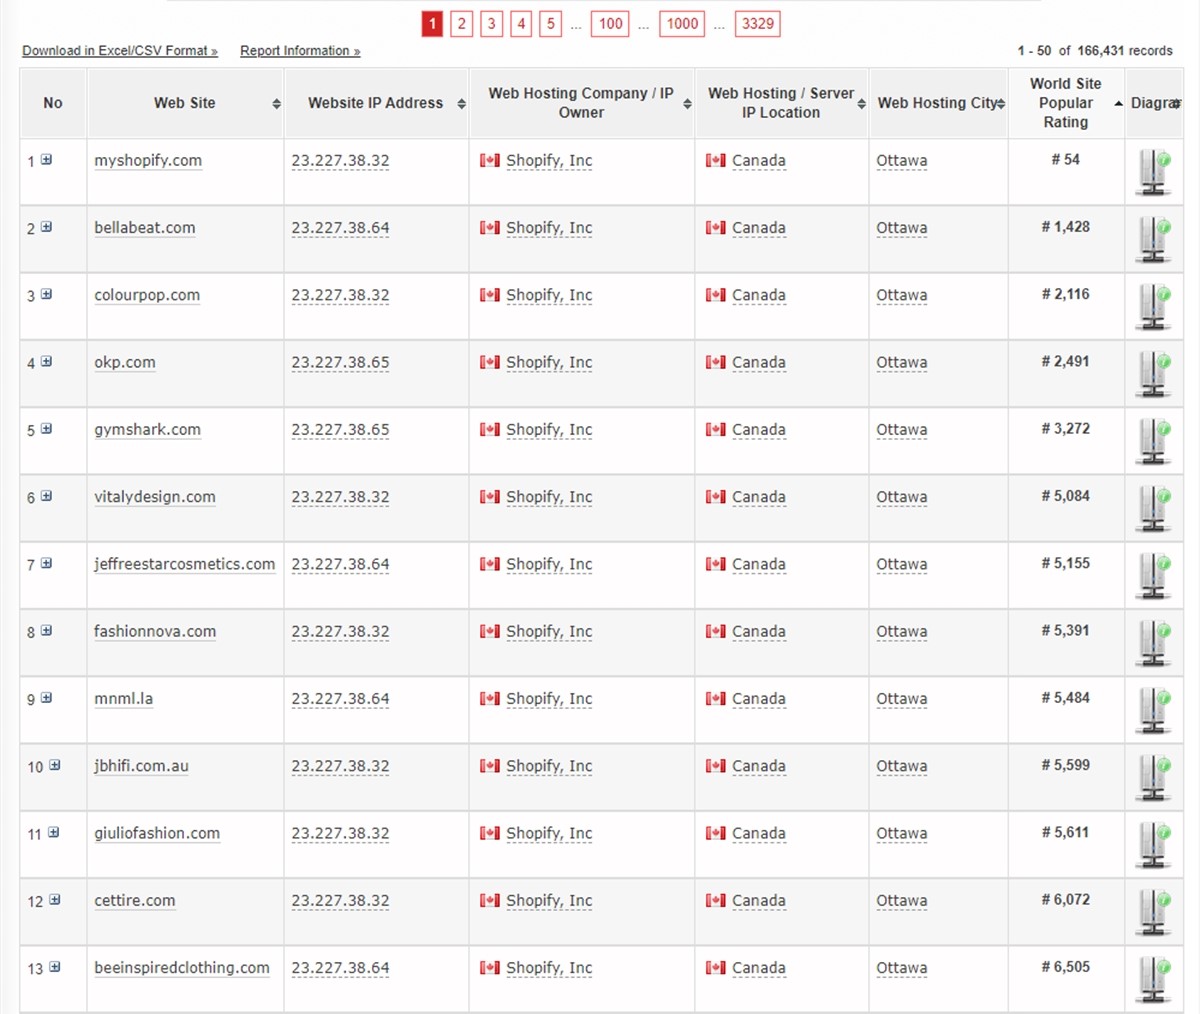
Task: Click the No column header
Action: (53, 103)
